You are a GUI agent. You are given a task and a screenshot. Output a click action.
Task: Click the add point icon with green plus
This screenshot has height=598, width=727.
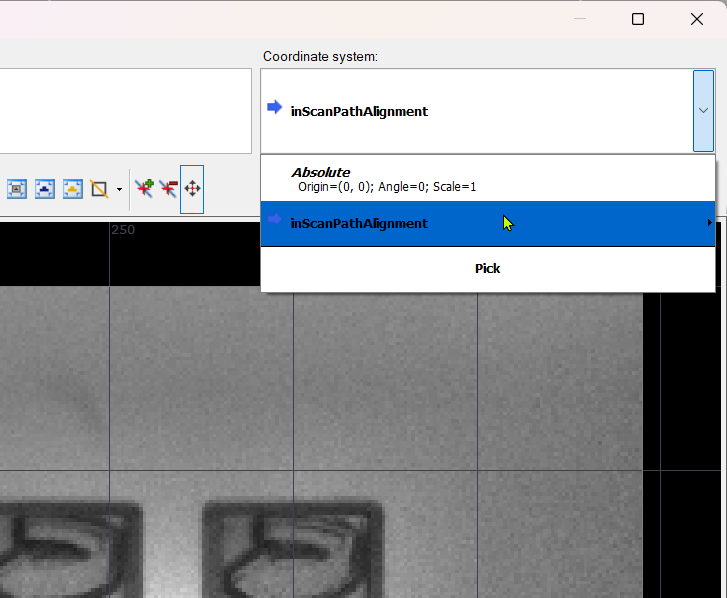coord(145,188)
